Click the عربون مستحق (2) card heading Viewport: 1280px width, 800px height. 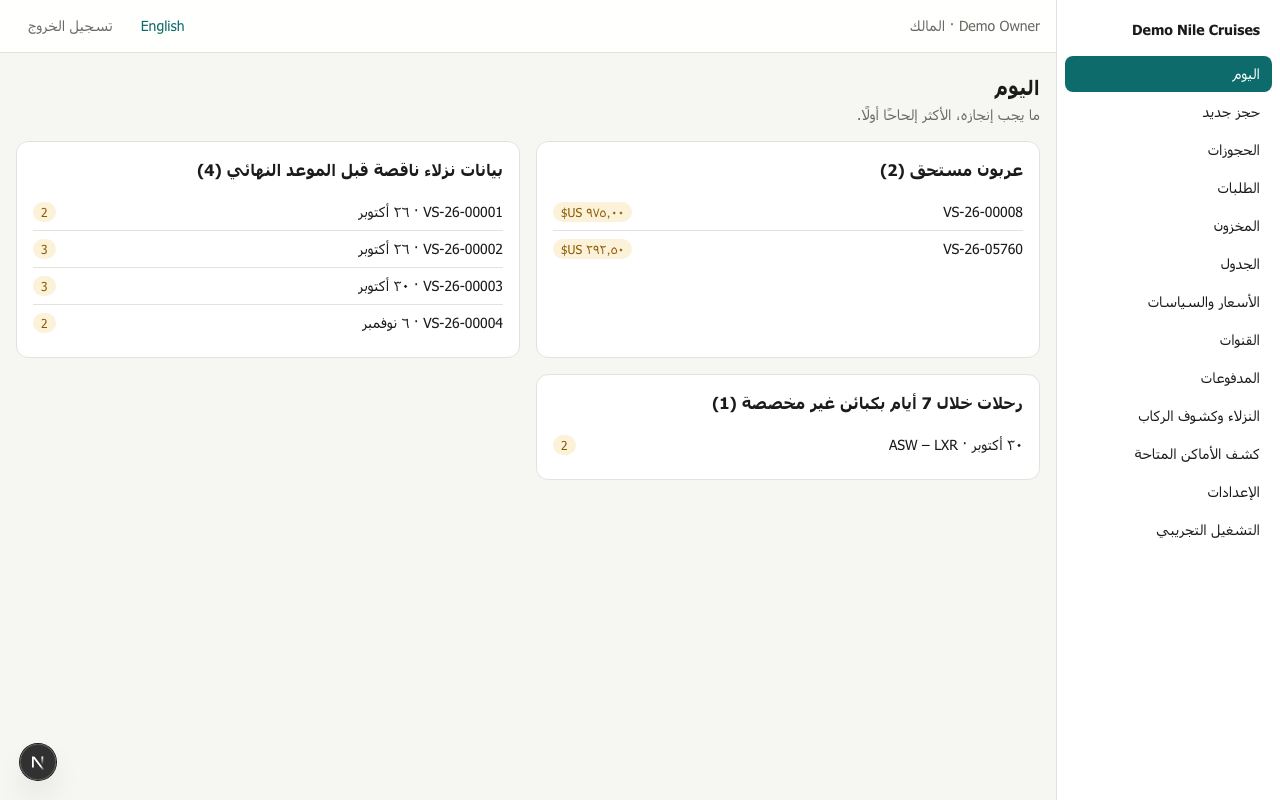951,170
